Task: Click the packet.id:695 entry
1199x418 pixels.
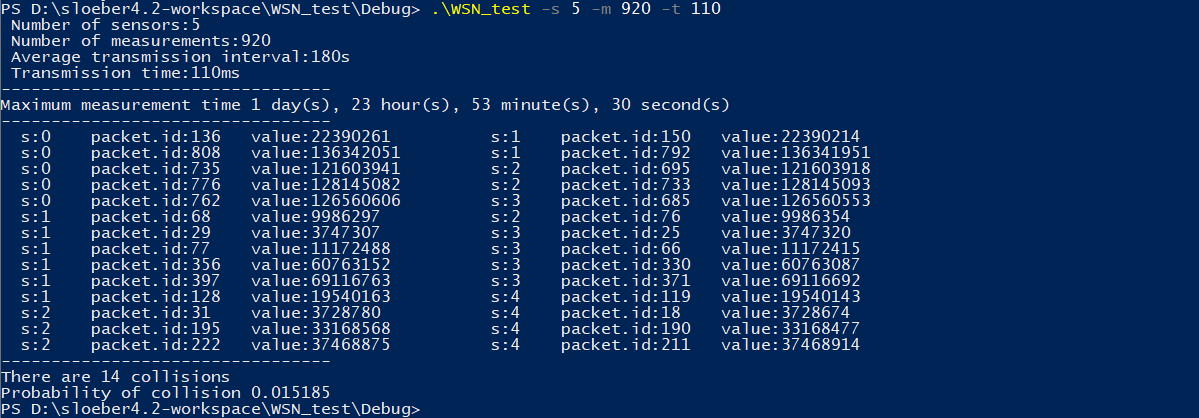Action: click(x=625, y=169)
